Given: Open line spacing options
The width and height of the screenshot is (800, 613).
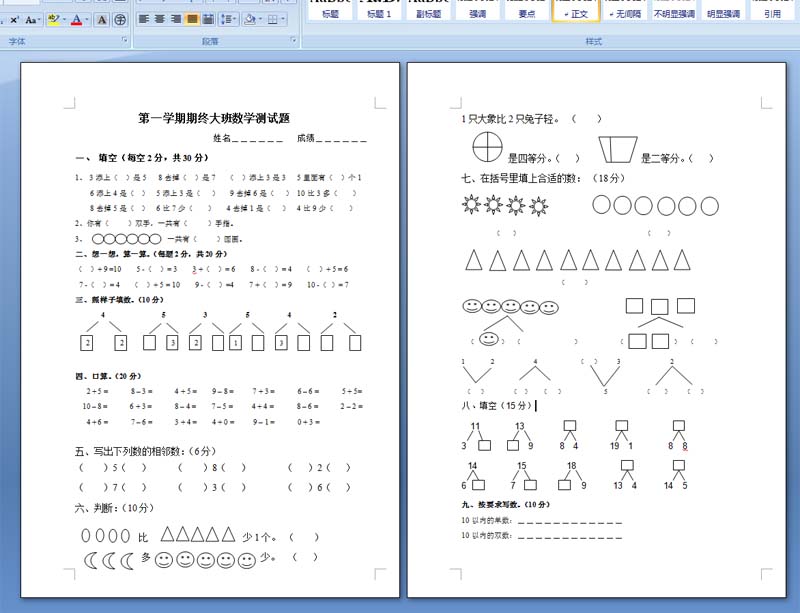Looking at the screenshot, I should (x=228, y=19).
